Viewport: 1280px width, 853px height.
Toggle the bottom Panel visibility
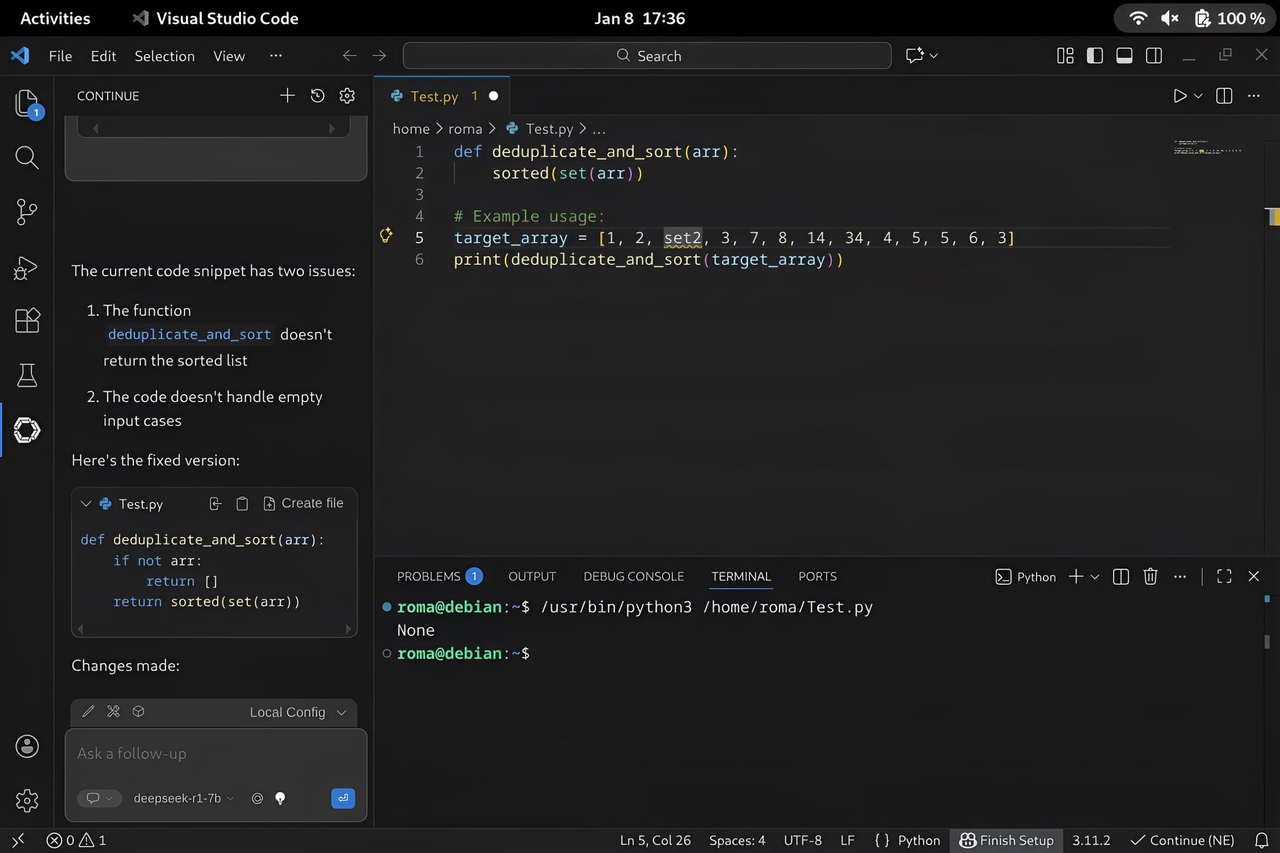pos(1124,56)
